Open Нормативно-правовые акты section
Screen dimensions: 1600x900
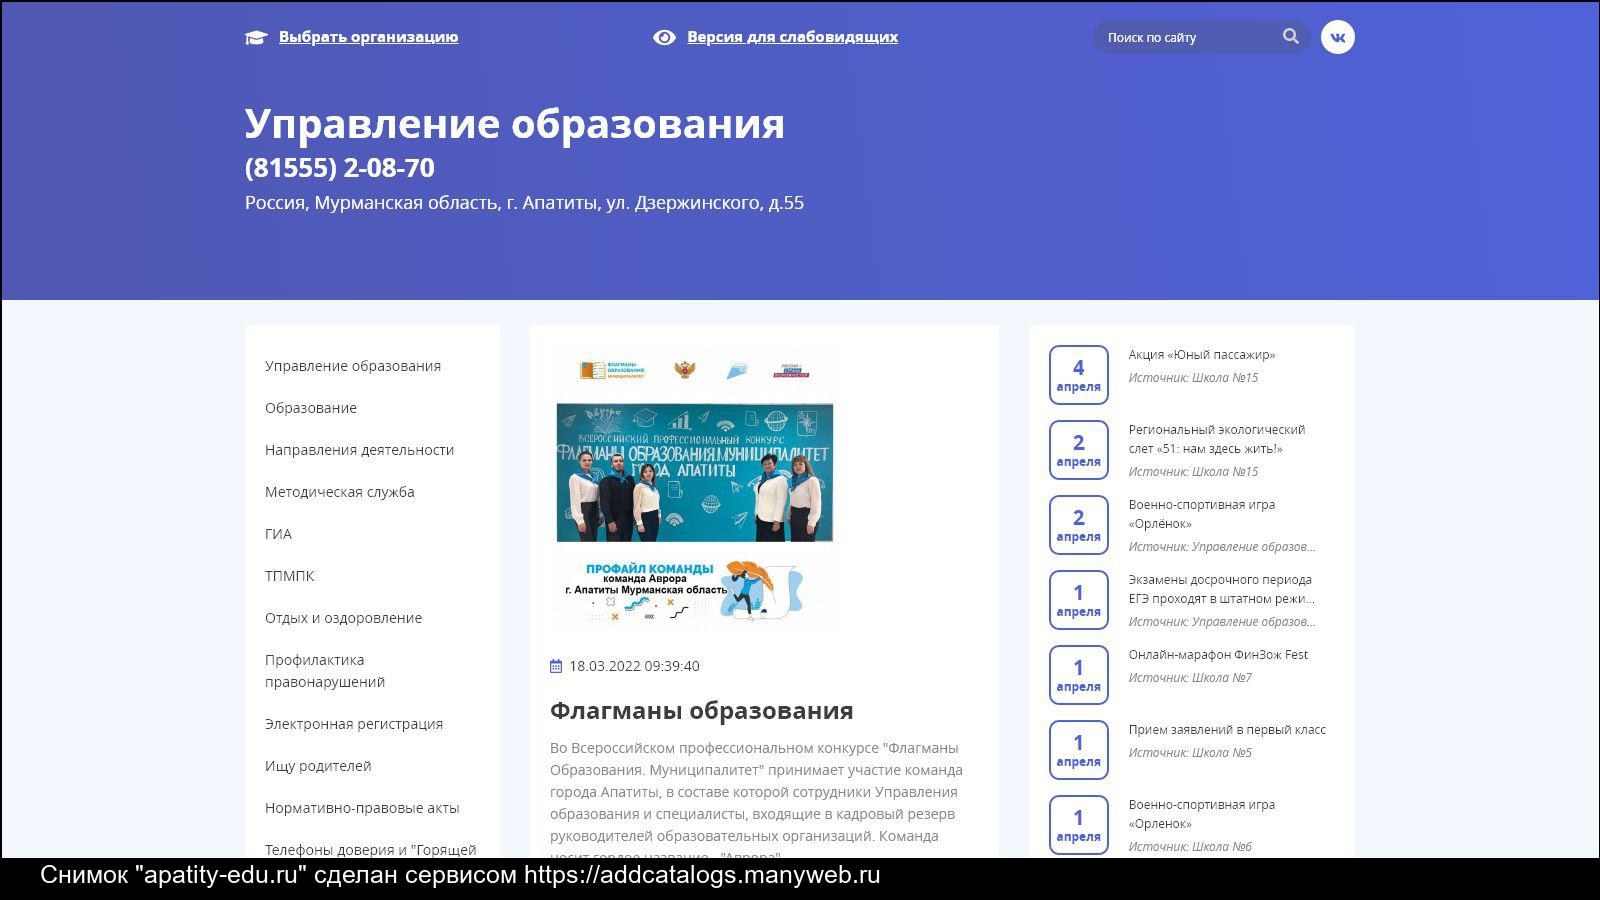362,808
